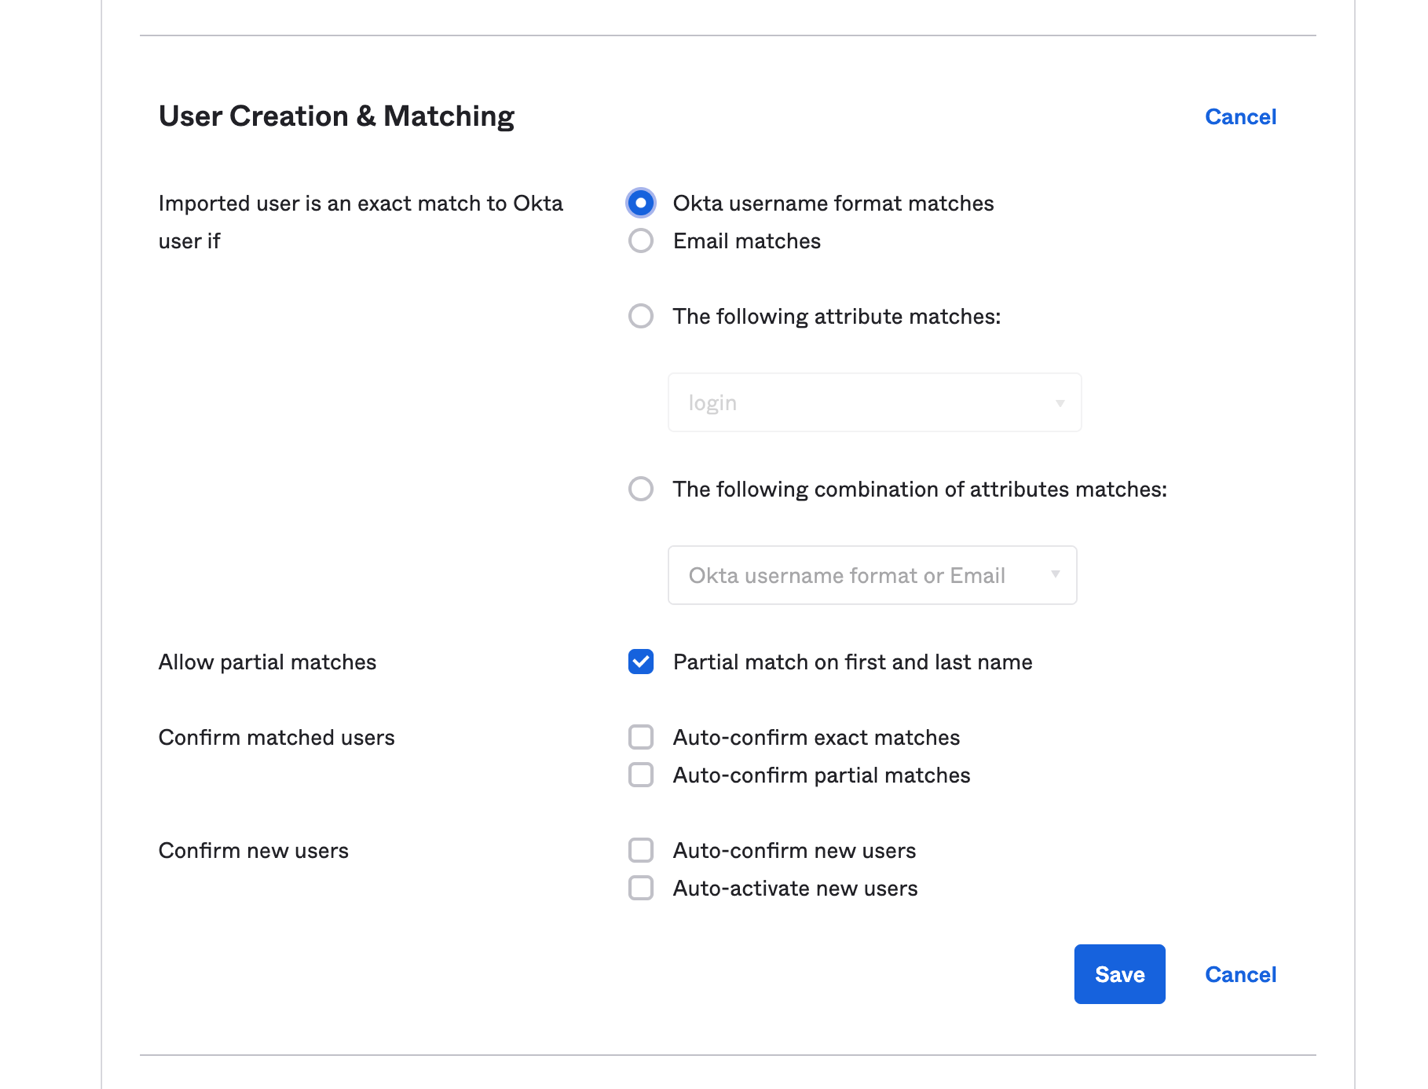Select the "Okta username format matches" radio button
Screen dimensions: 1428x1089
coord(640,202)
